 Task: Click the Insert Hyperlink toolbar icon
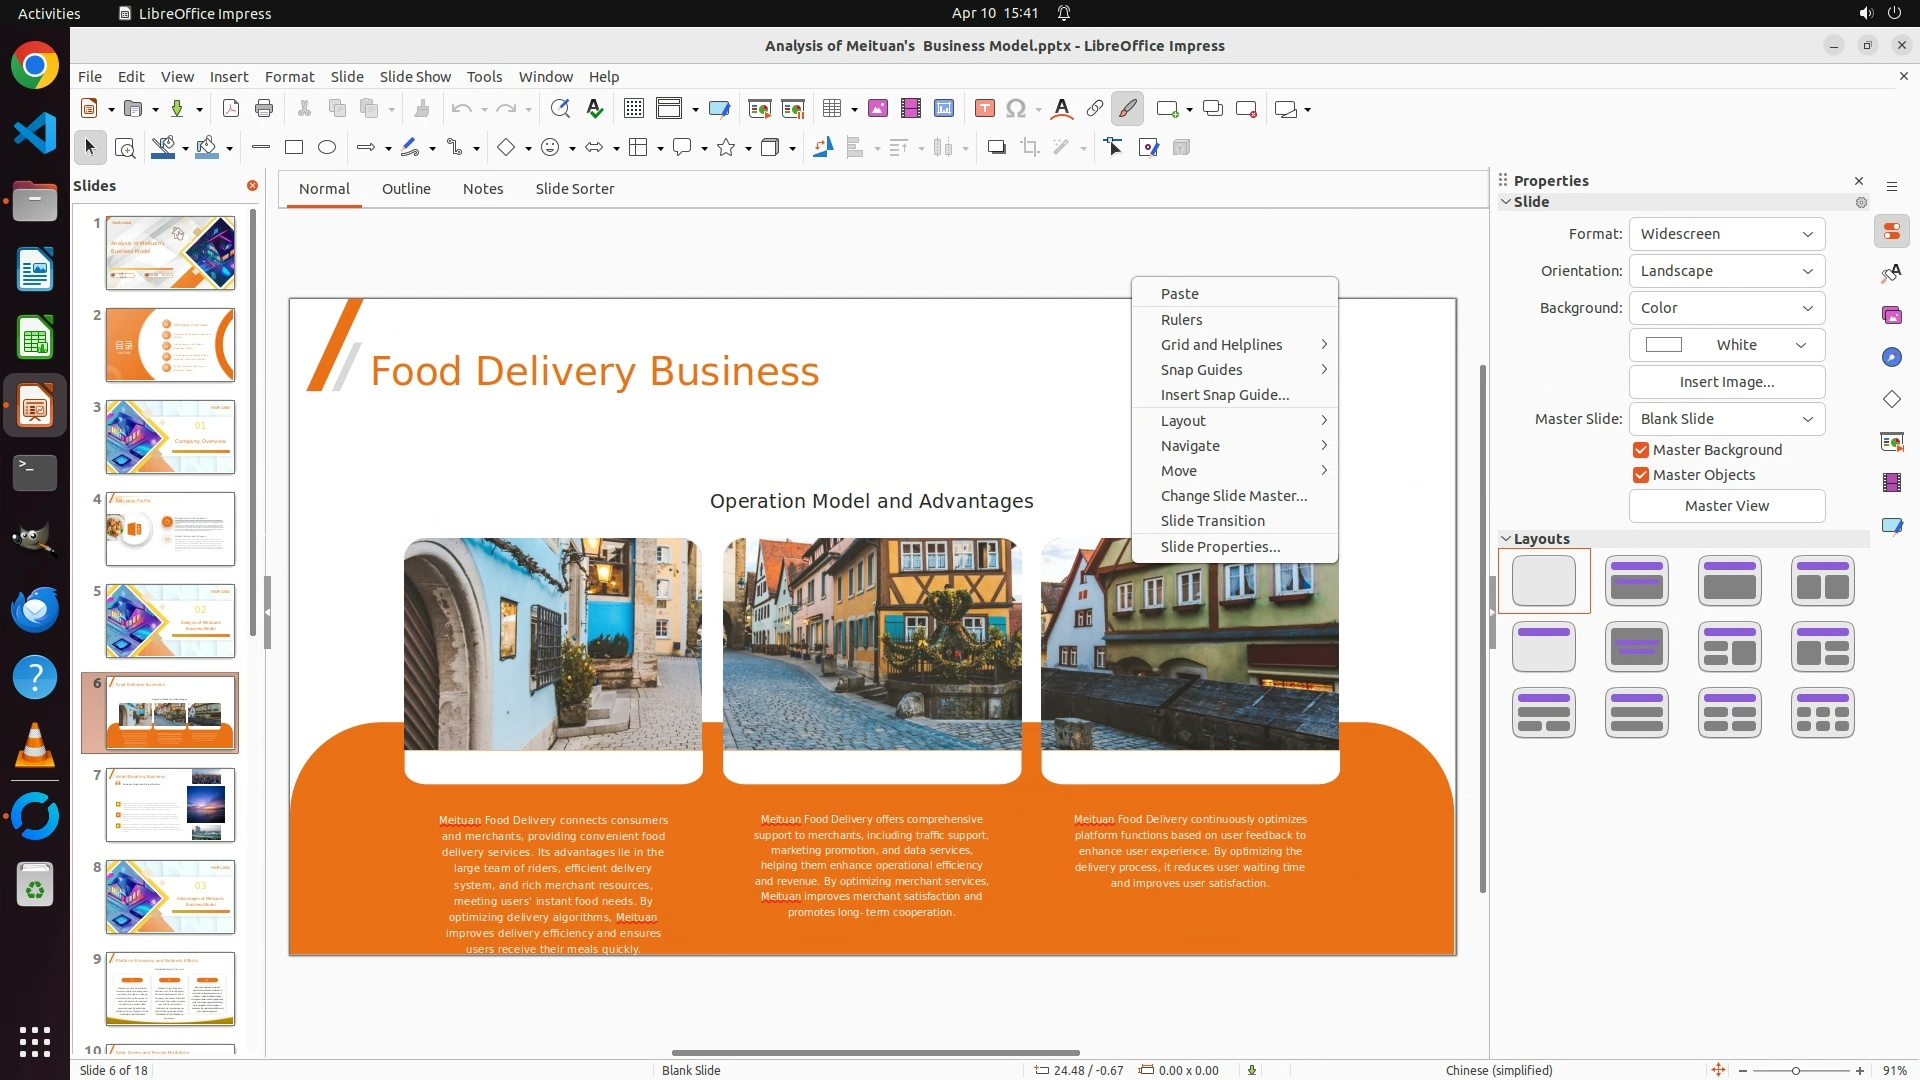pos(1094,109)
